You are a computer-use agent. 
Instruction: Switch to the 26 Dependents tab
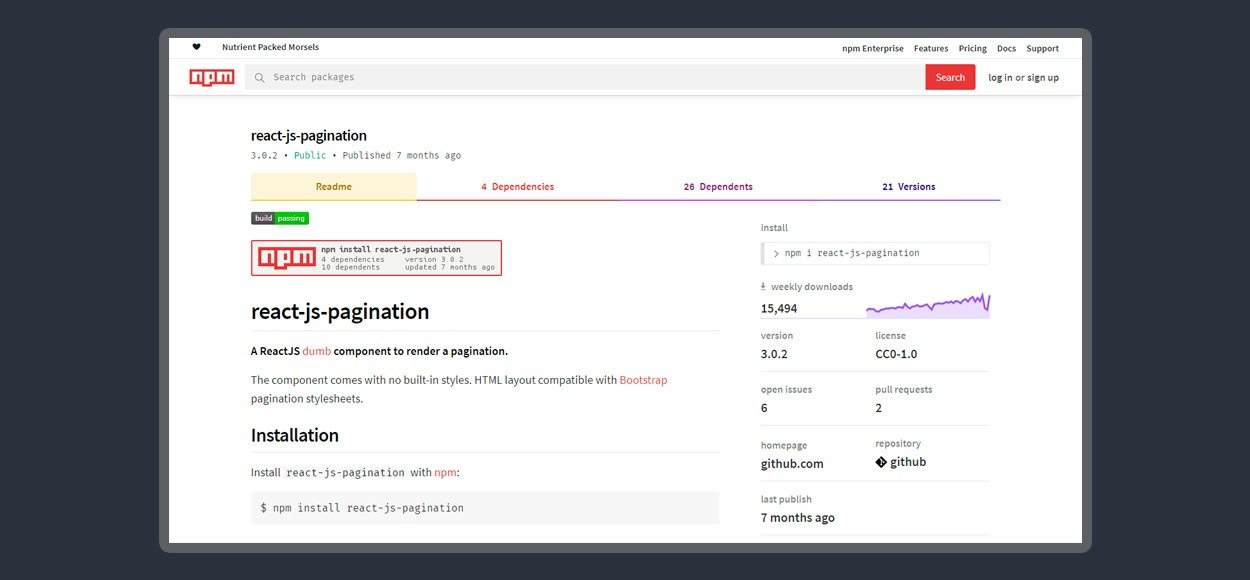point(718,187)
